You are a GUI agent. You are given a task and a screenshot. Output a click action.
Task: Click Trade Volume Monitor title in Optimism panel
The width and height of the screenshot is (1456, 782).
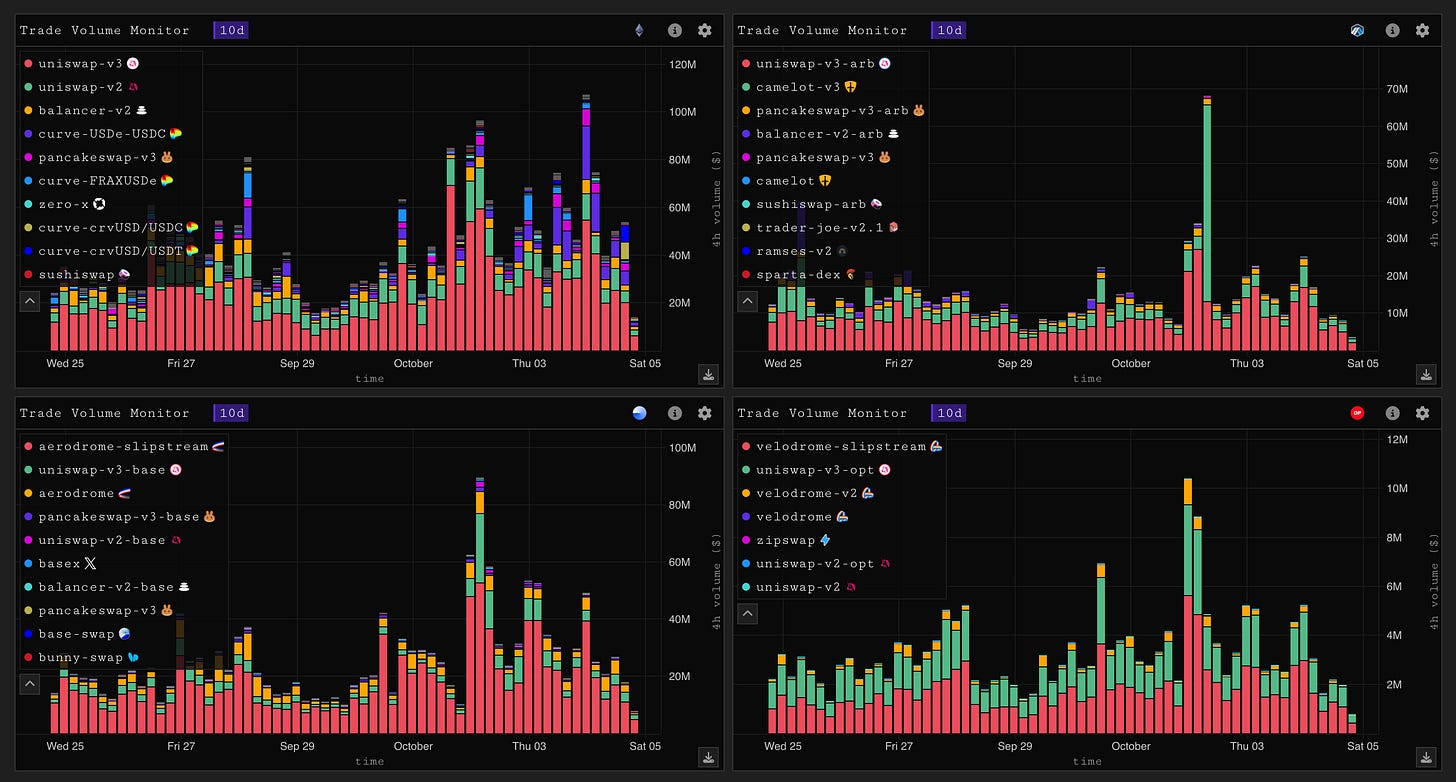tap(822, 413)
